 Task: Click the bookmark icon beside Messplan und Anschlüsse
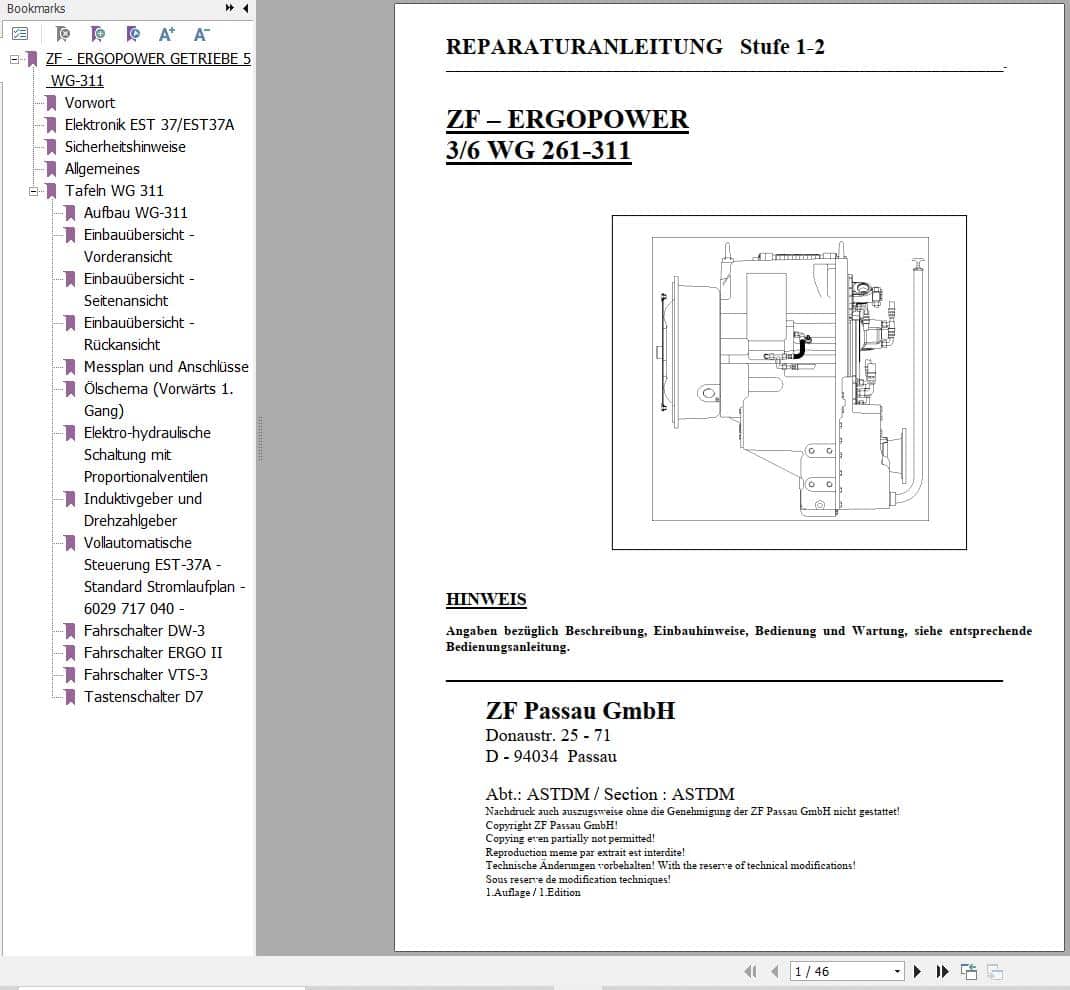70,366
